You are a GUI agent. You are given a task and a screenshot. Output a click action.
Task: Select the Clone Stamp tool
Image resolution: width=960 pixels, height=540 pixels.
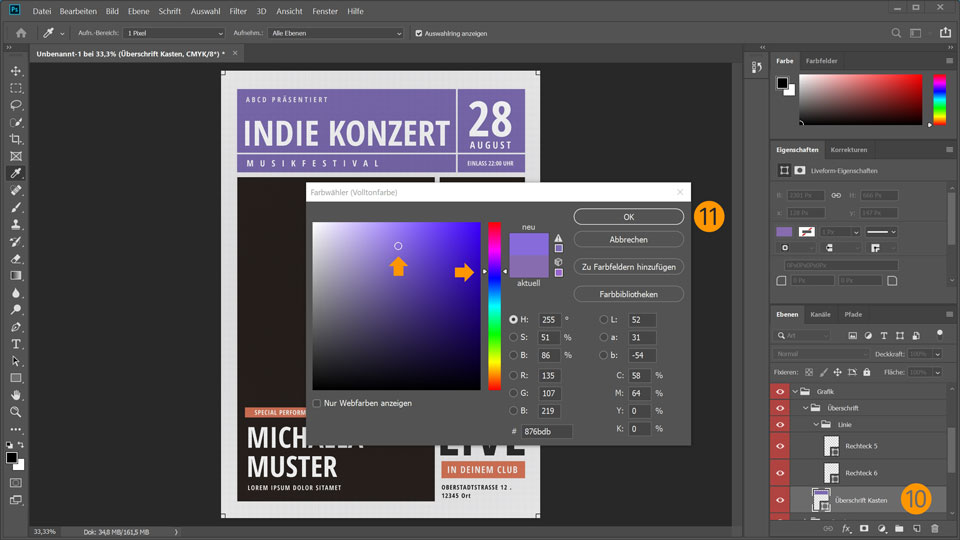[x=16, y=225]
